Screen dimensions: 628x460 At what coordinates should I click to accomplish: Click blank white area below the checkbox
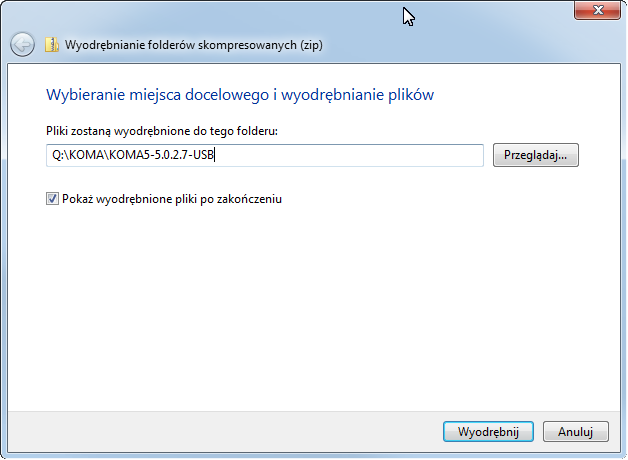coord(300,300)
